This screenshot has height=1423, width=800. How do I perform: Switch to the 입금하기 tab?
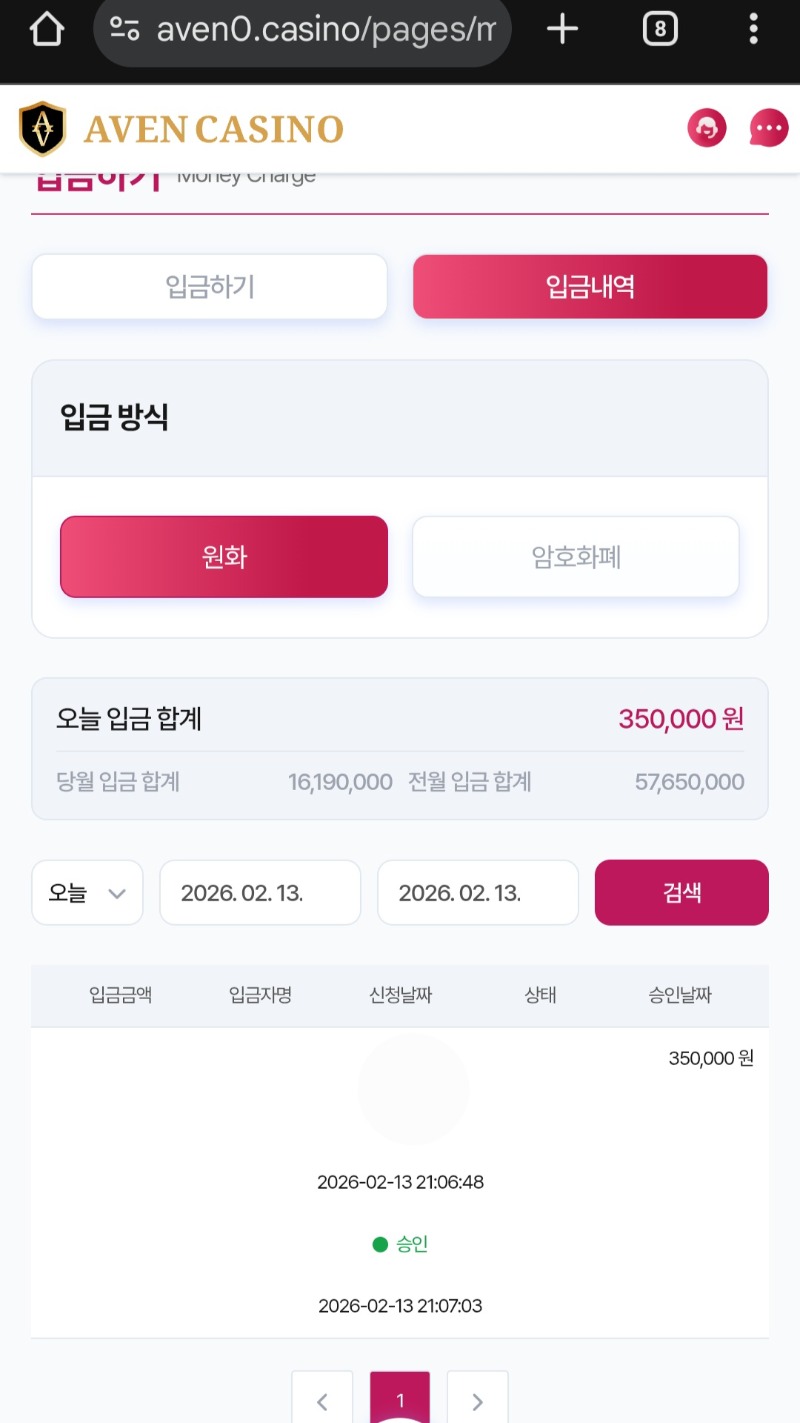click(x=209, y=287)
